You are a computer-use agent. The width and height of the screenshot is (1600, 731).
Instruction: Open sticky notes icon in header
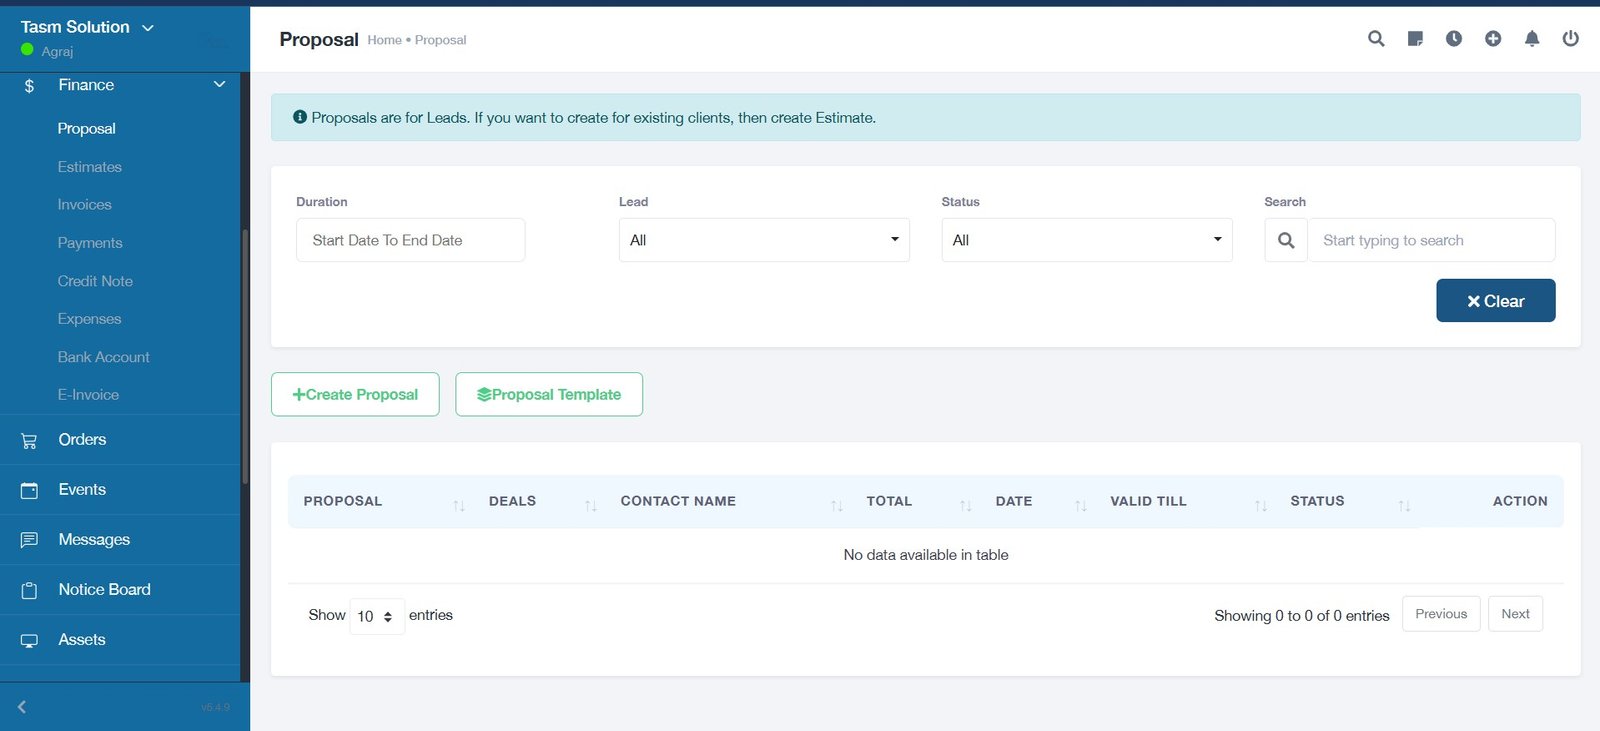[1415, 39]
